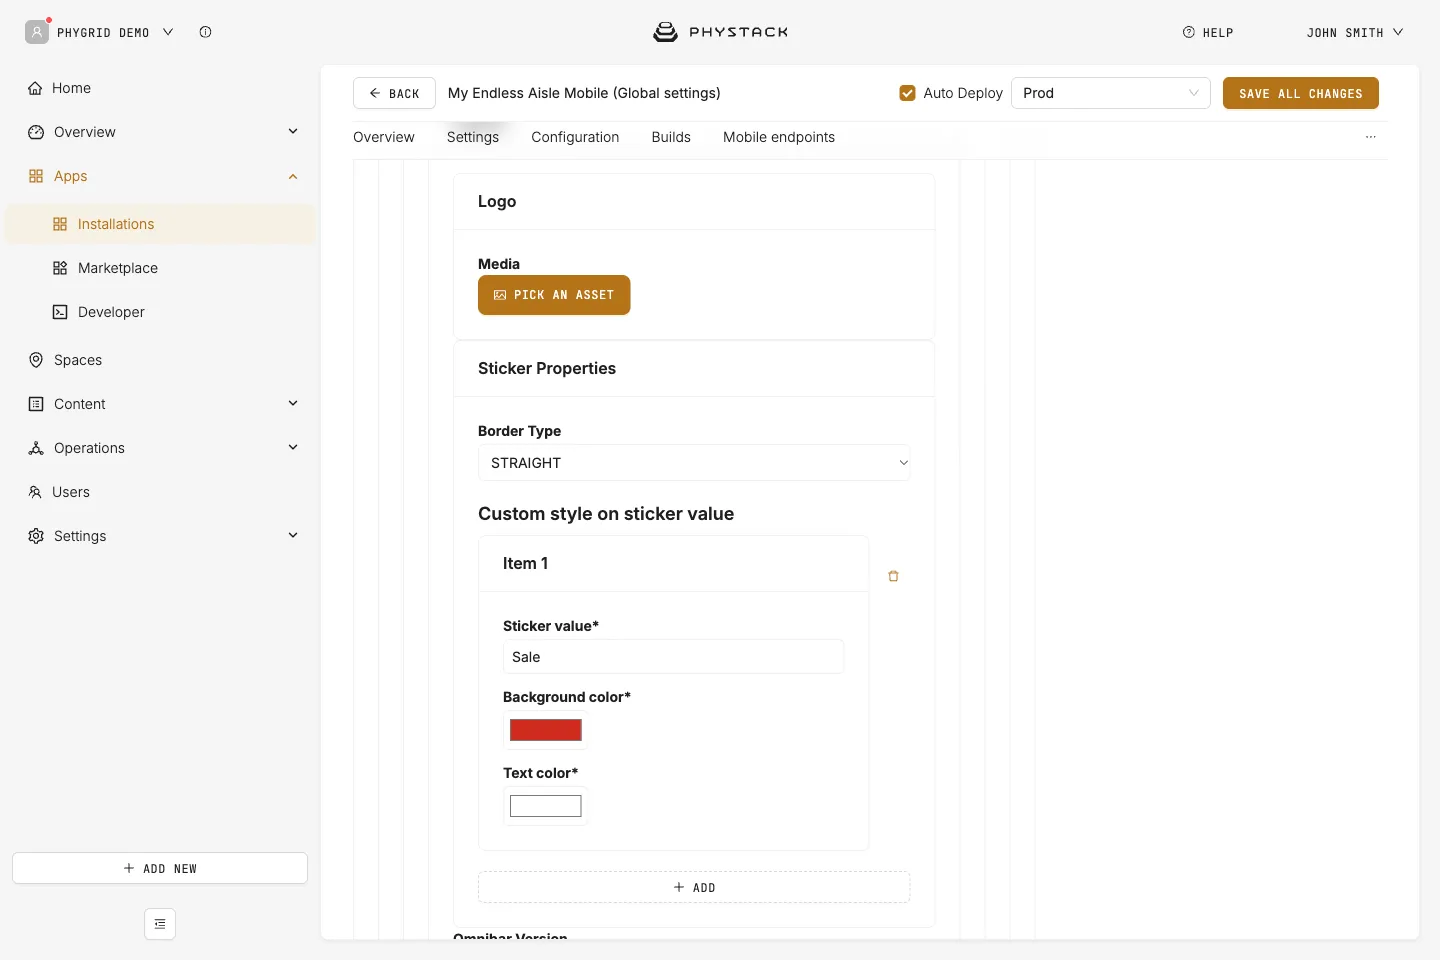Screen dimensions: 1440x960
Task: Click the Spaces location pin icon
Action: tap(36, 360)
